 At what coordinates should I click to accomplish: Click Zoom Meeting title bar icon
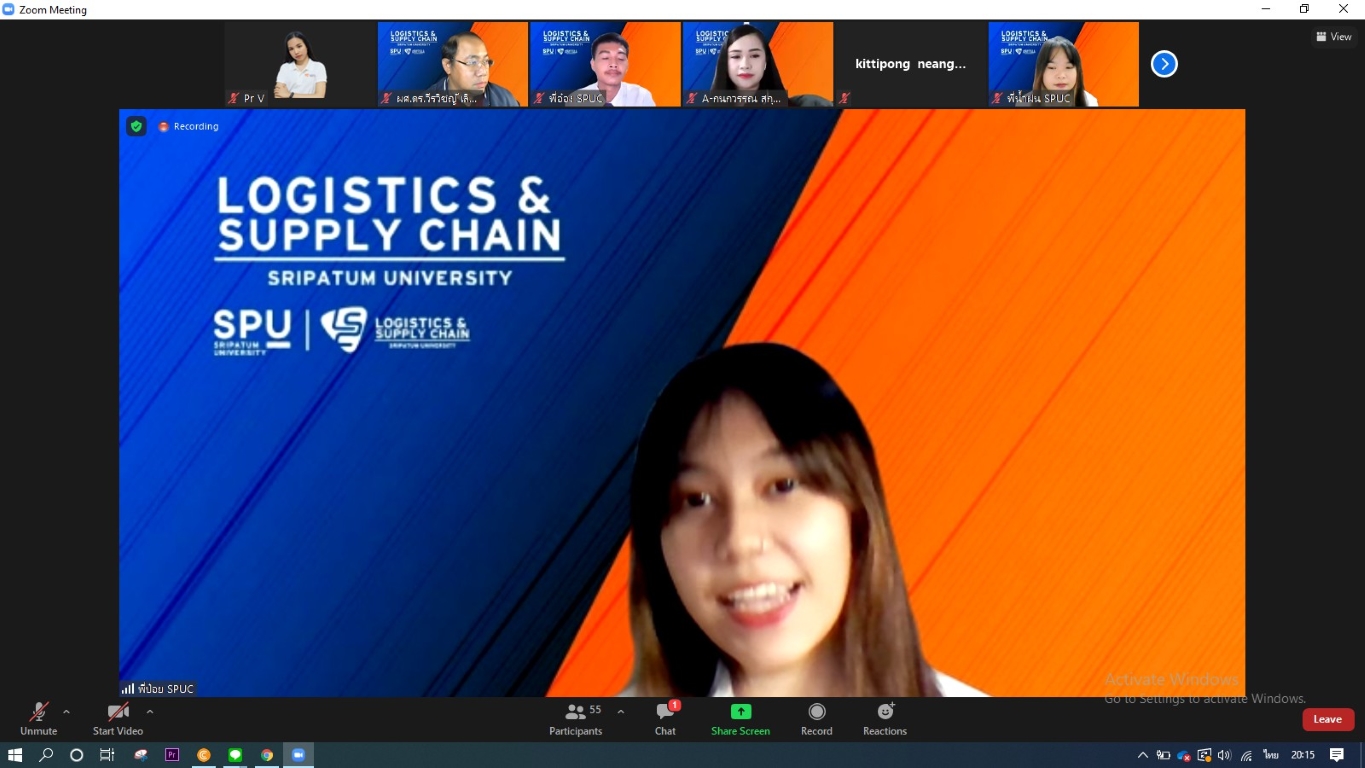9,9
